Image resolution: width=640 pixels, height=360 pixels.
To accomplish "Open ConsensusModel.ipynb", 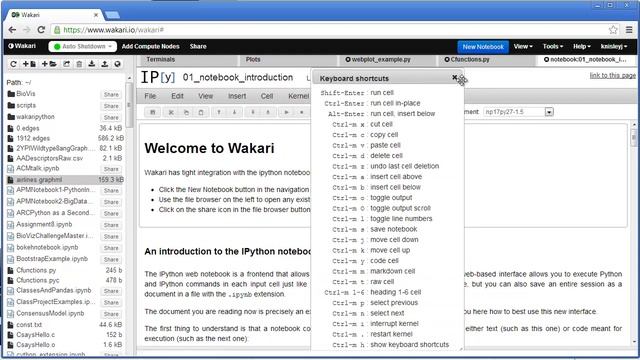I will [50, 313].
